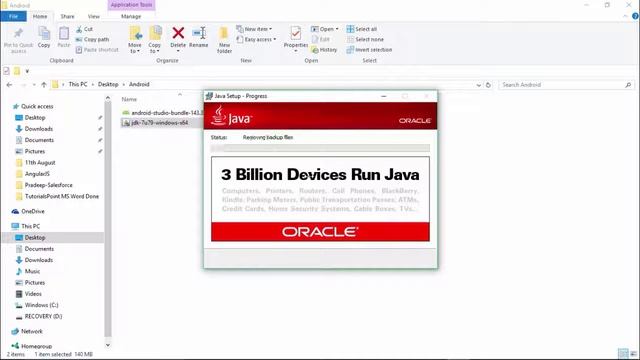Select Network in navigation pane
The width and height of the screenshot is (640, 360).
point(31,331)
